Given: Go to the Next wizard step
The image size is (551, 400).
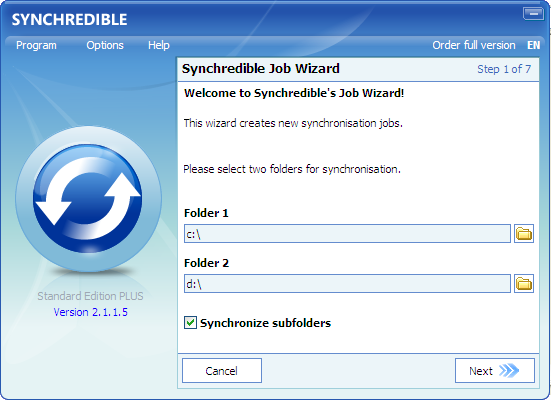Looking at the screenshot, I should tap(495, 370).
